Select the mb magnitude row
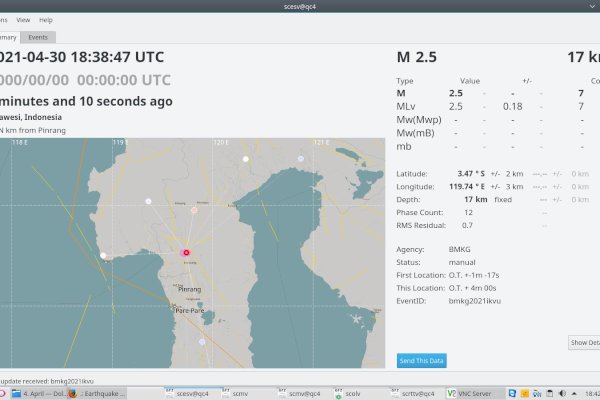600x400 pixels. (x=496, y=147)
